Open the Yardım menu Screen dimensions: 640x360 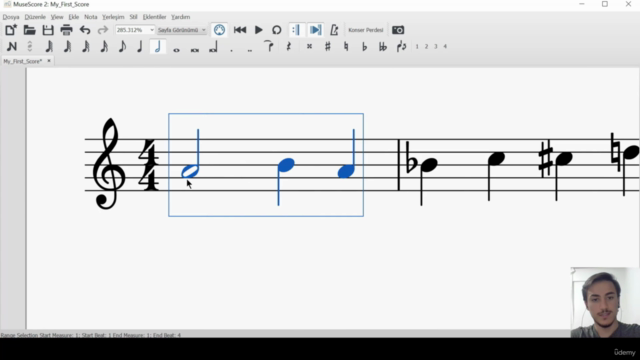click(x=180, y=17)
